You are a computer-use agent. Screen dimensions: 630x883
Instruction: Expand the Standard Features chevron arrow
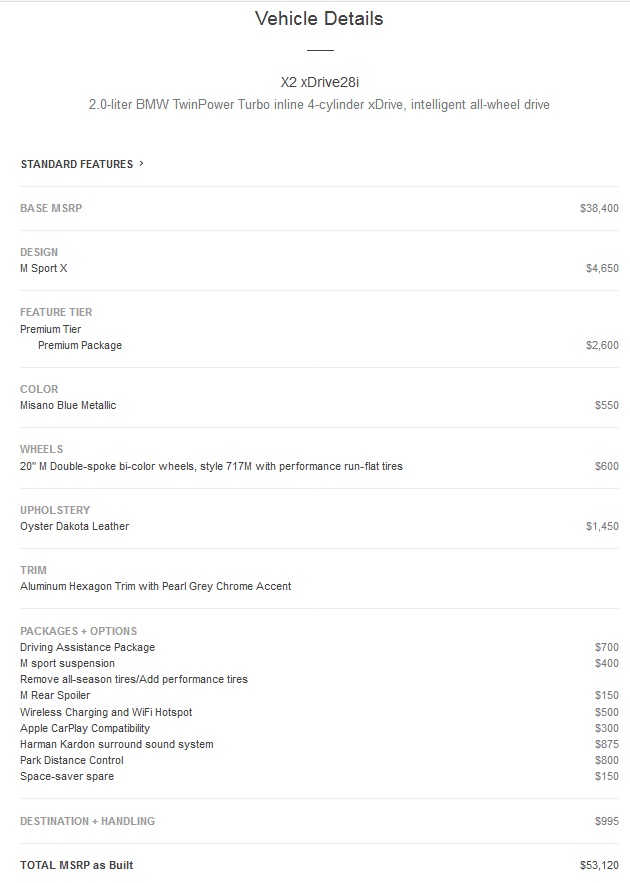pos(142,164)
